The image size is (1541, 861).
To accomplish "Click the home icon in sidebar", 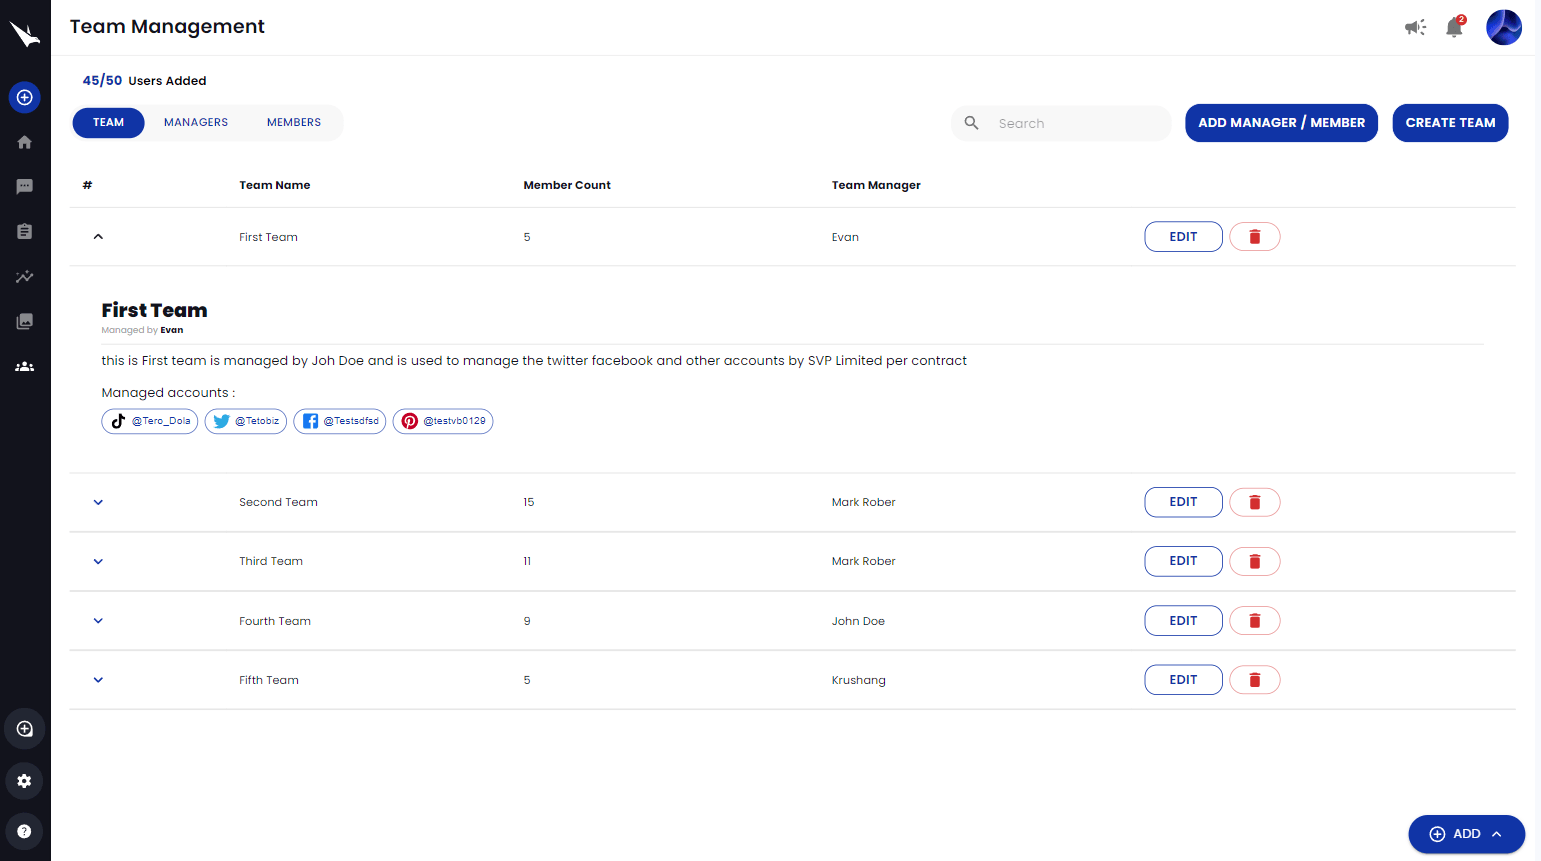I will pyautogui.click(x=25, y=142).
